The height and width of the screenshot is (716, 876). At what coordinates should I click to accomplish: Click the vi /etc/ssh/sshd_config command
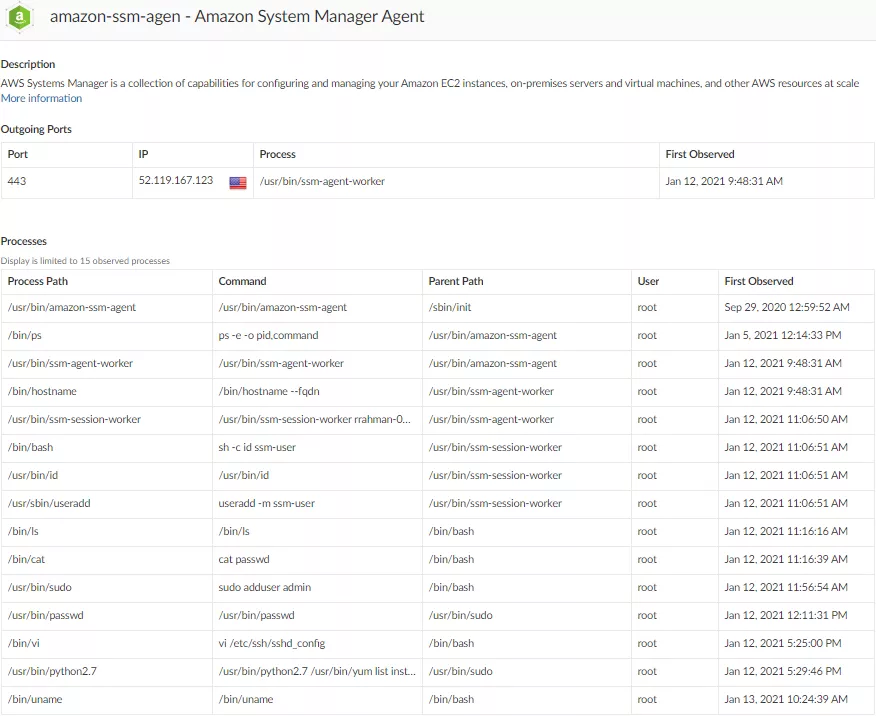[272, 643]
